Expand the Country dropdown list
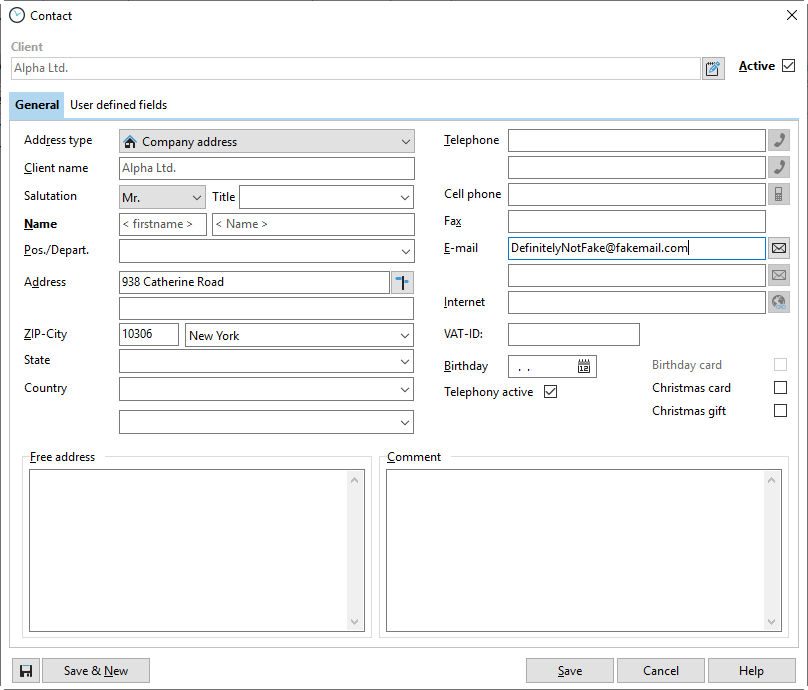The image size is (808, 690). click(266, 389)
